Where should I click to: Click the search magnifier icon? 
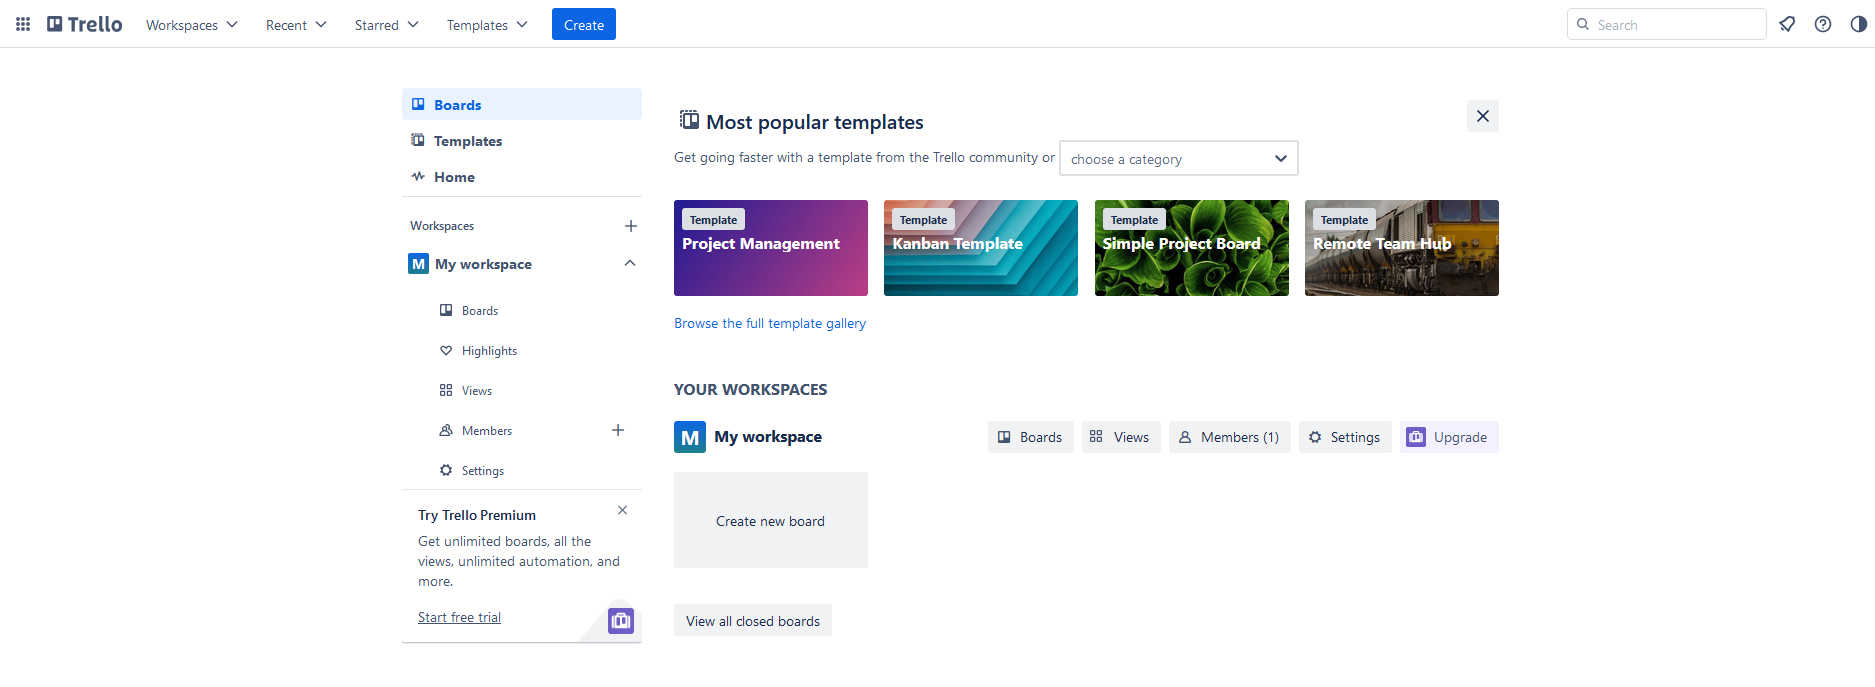point(1583,24)
